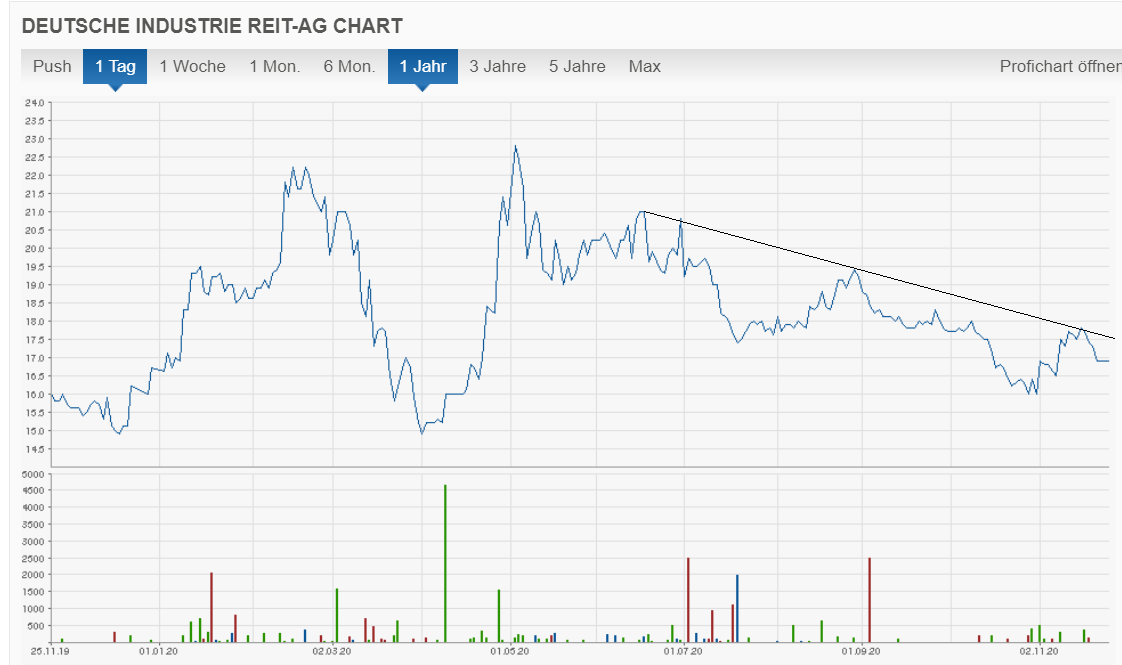Switch to the 3 Jahre view

pos(497,67)
